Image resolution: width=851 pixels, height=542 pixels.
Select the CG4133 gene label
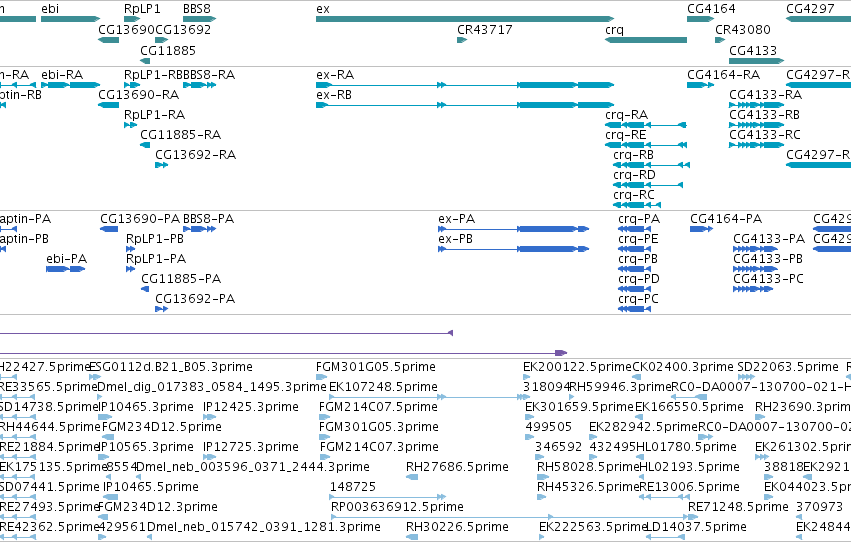(x=753, y=50)
